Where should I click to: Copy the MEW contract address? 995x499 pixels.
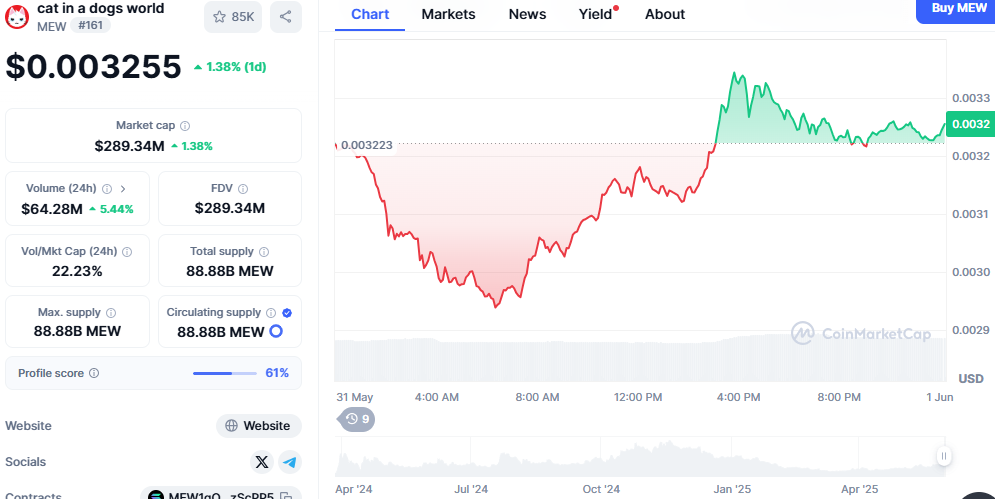[286, 495]
